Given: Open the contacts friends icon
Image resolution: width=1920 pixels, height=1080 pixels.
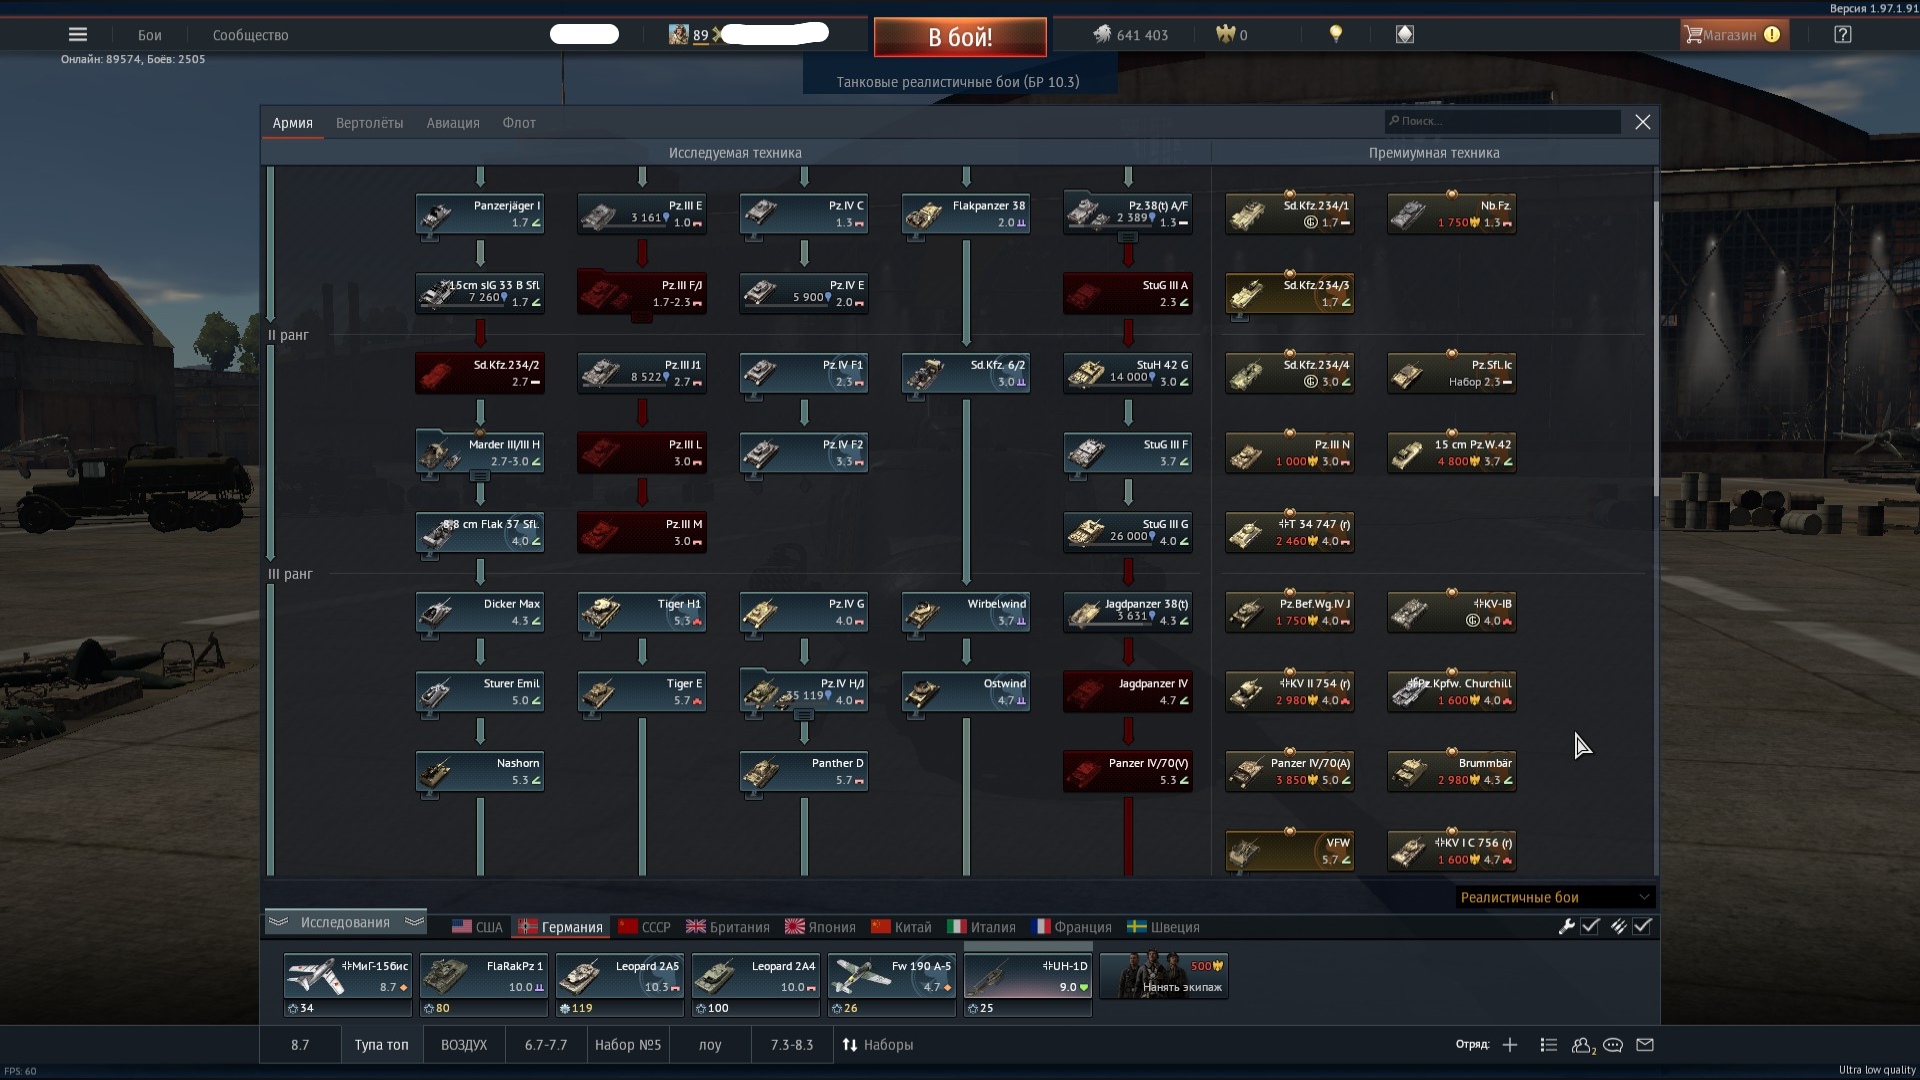Looking at the screenshot, I should [x=1583, y=1044].
